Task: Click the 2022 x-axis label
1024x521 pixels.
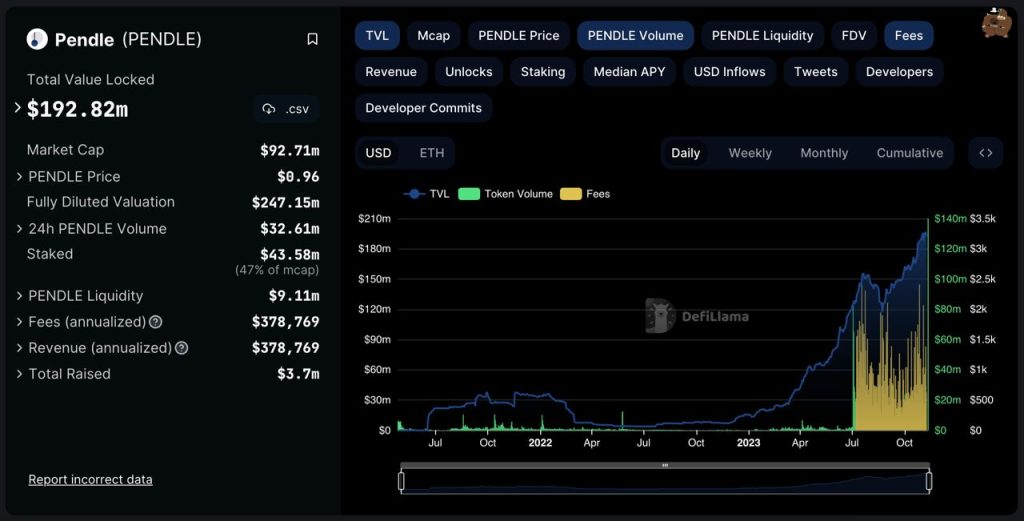Action: [540, 443]
